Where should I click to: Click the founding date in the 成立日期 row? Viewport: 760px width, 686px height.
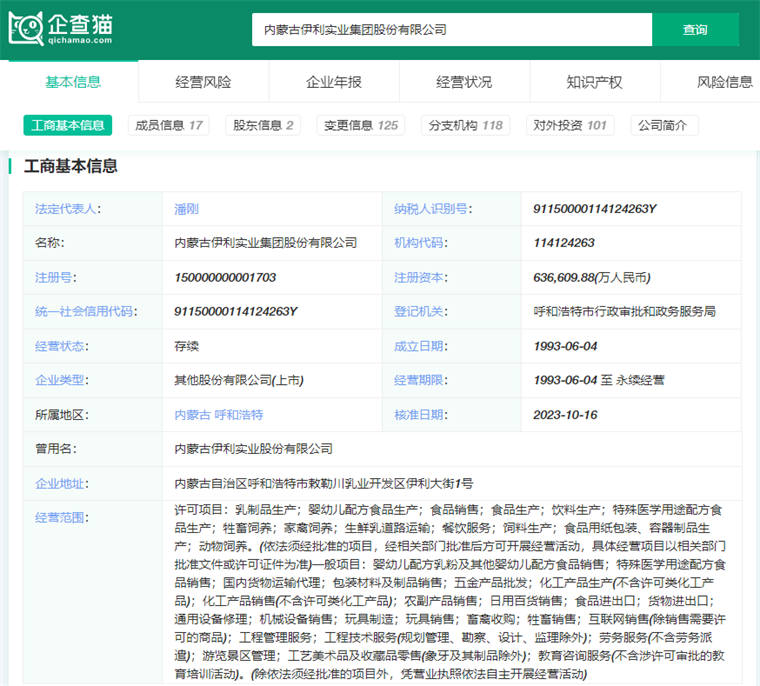[x=565, y=346]
